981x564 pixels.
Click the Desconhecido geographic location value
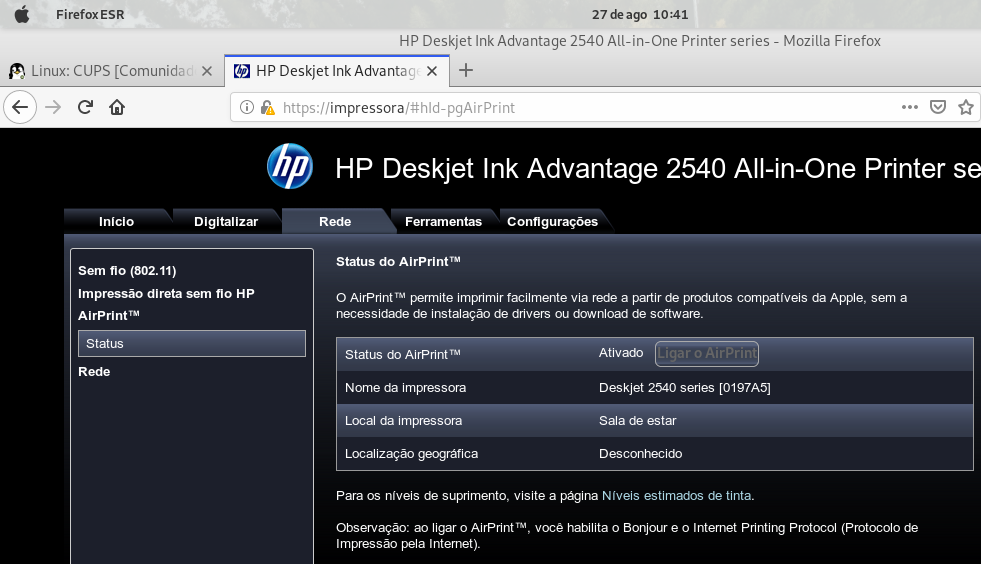tap(641, 454)
